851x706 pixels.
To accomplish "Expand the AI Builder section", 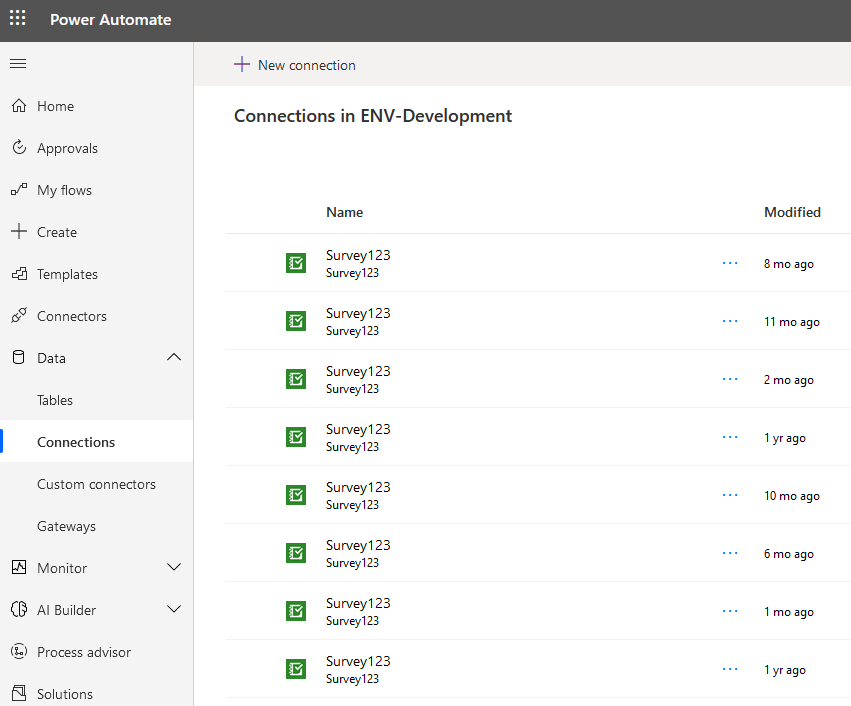I will (174, 609).
